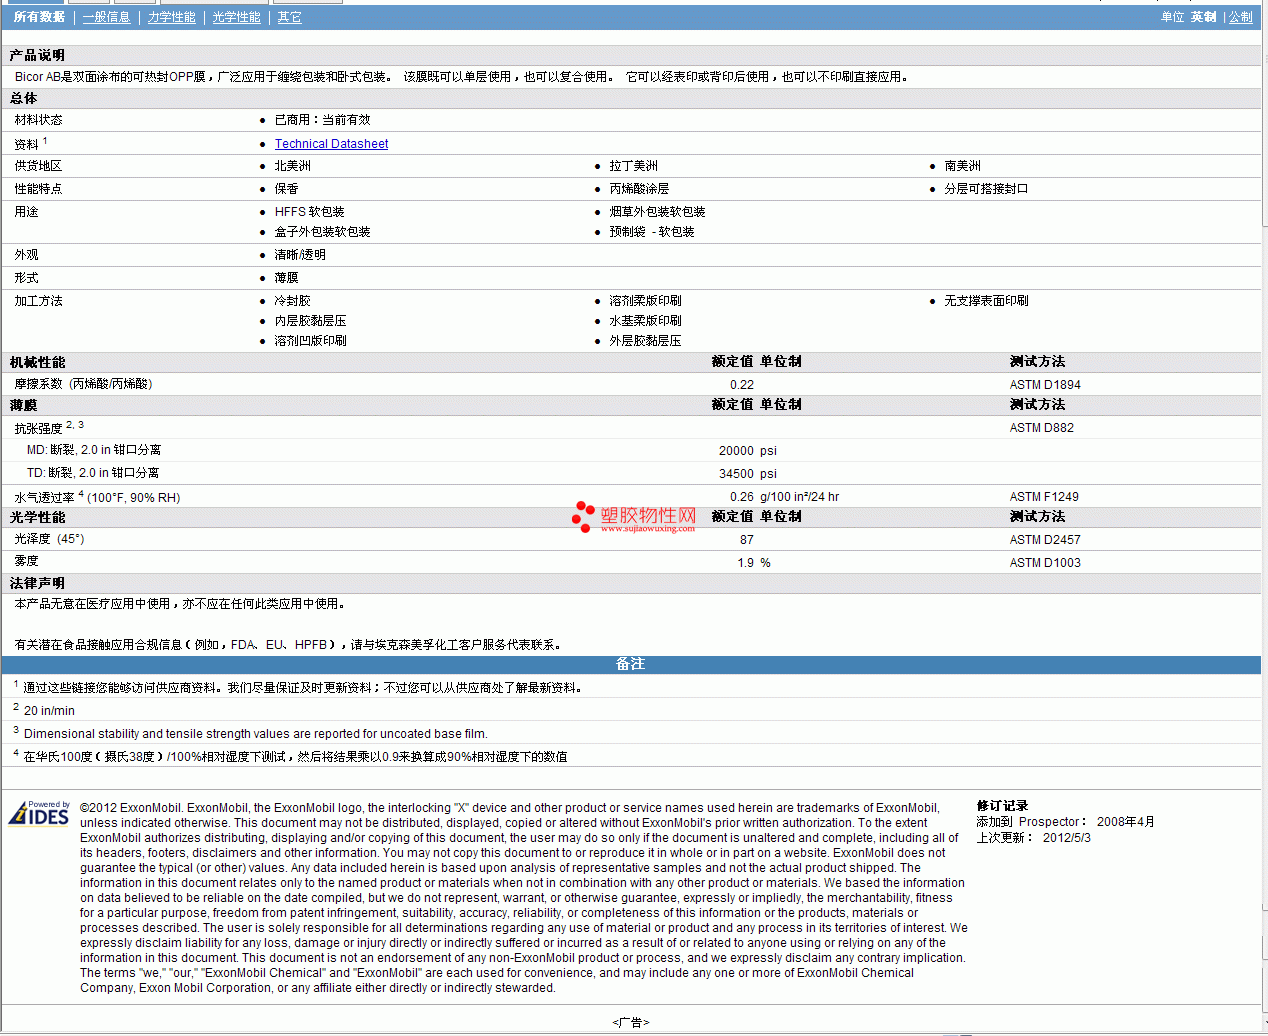Open the Technical Datasheet link
Viewport: 1268px width, 1036px height.
[332, 144]
